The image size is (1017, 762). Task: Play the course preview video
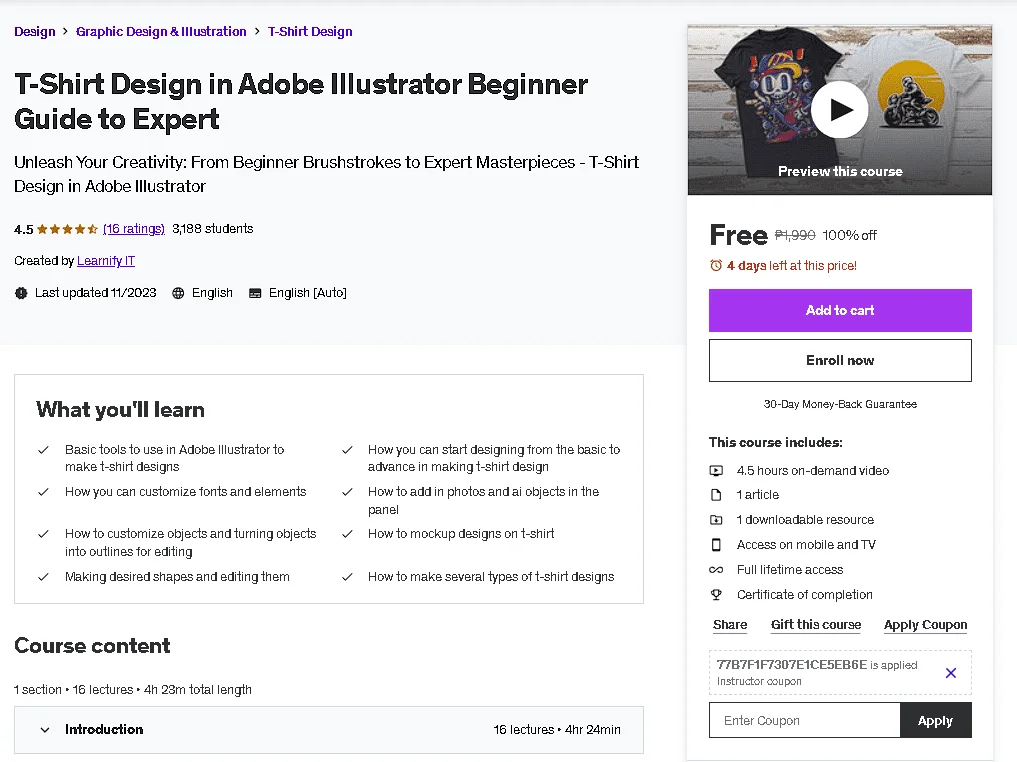[839, 110]
